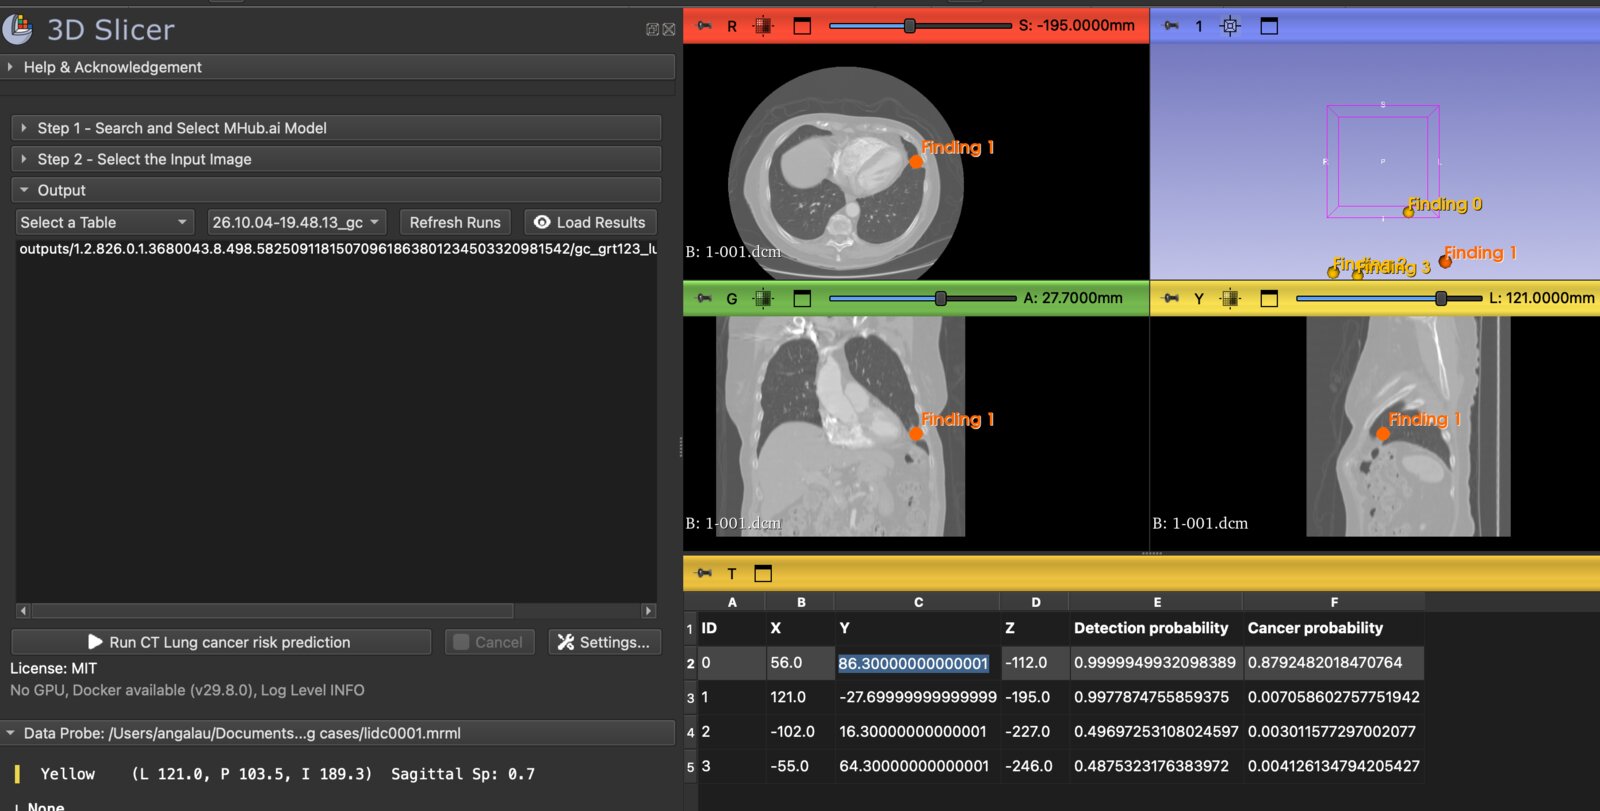Screen dimensions: 1600x811
Task: Click the 3D Slicer logo icon
Action: point(17,29)
